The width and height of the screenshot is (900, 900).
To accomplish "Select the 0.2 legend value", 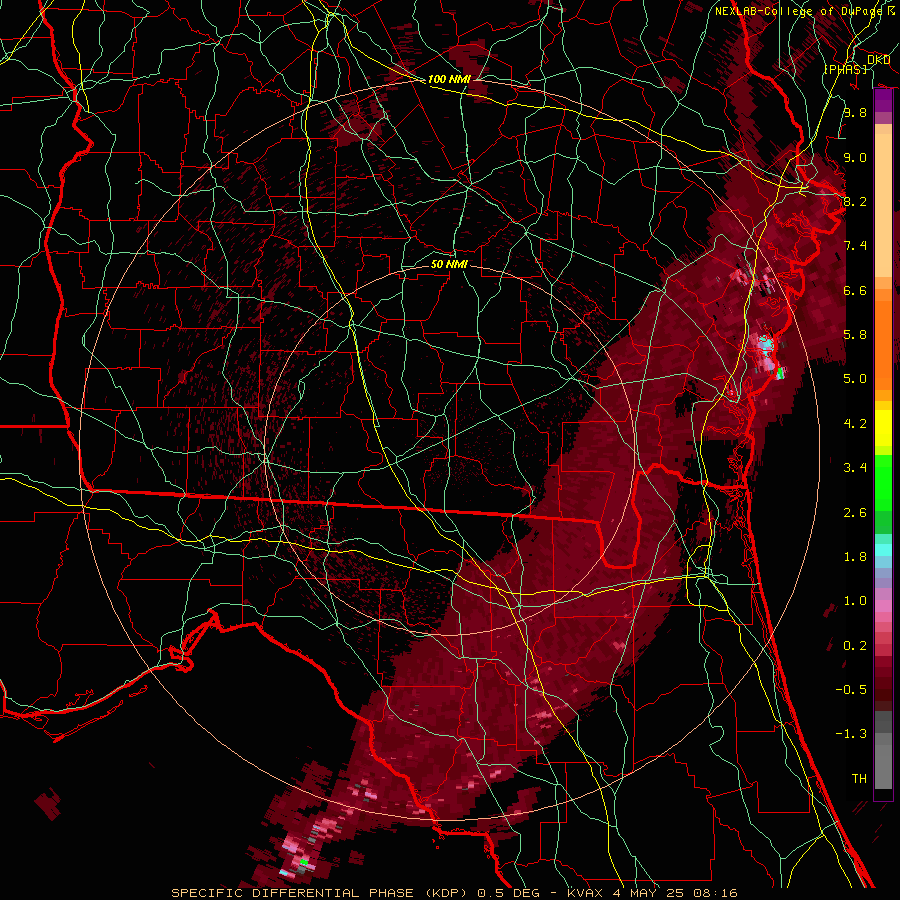I will click(855, 646).
